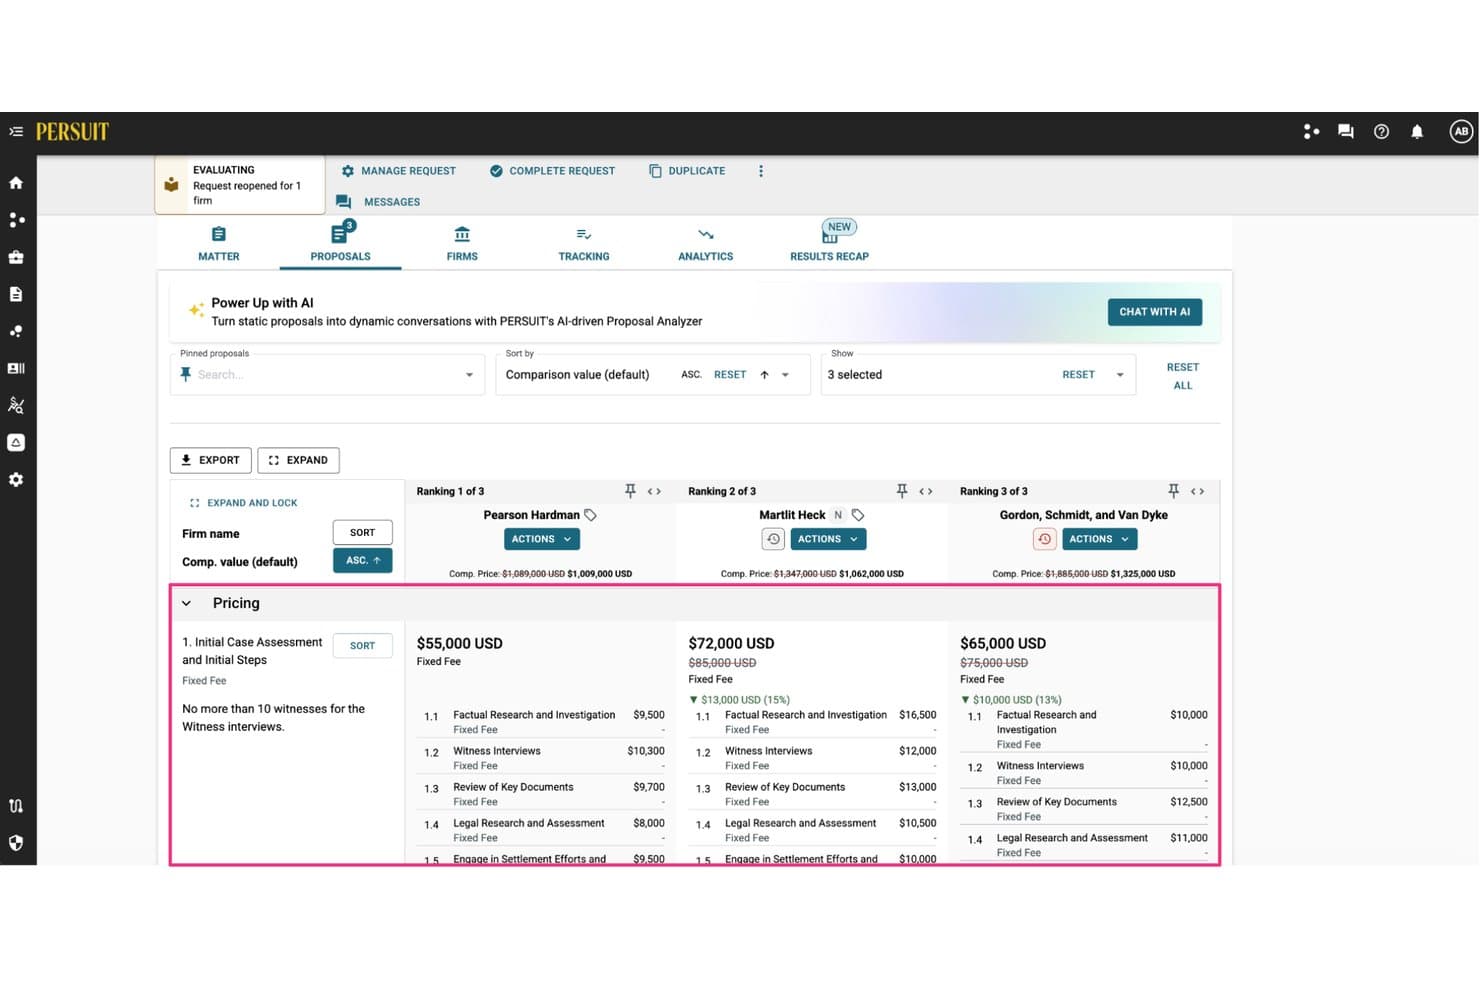Click the Expand button next to Export
This screenshot has height=987, width=1480.
[x=299, y=460]
